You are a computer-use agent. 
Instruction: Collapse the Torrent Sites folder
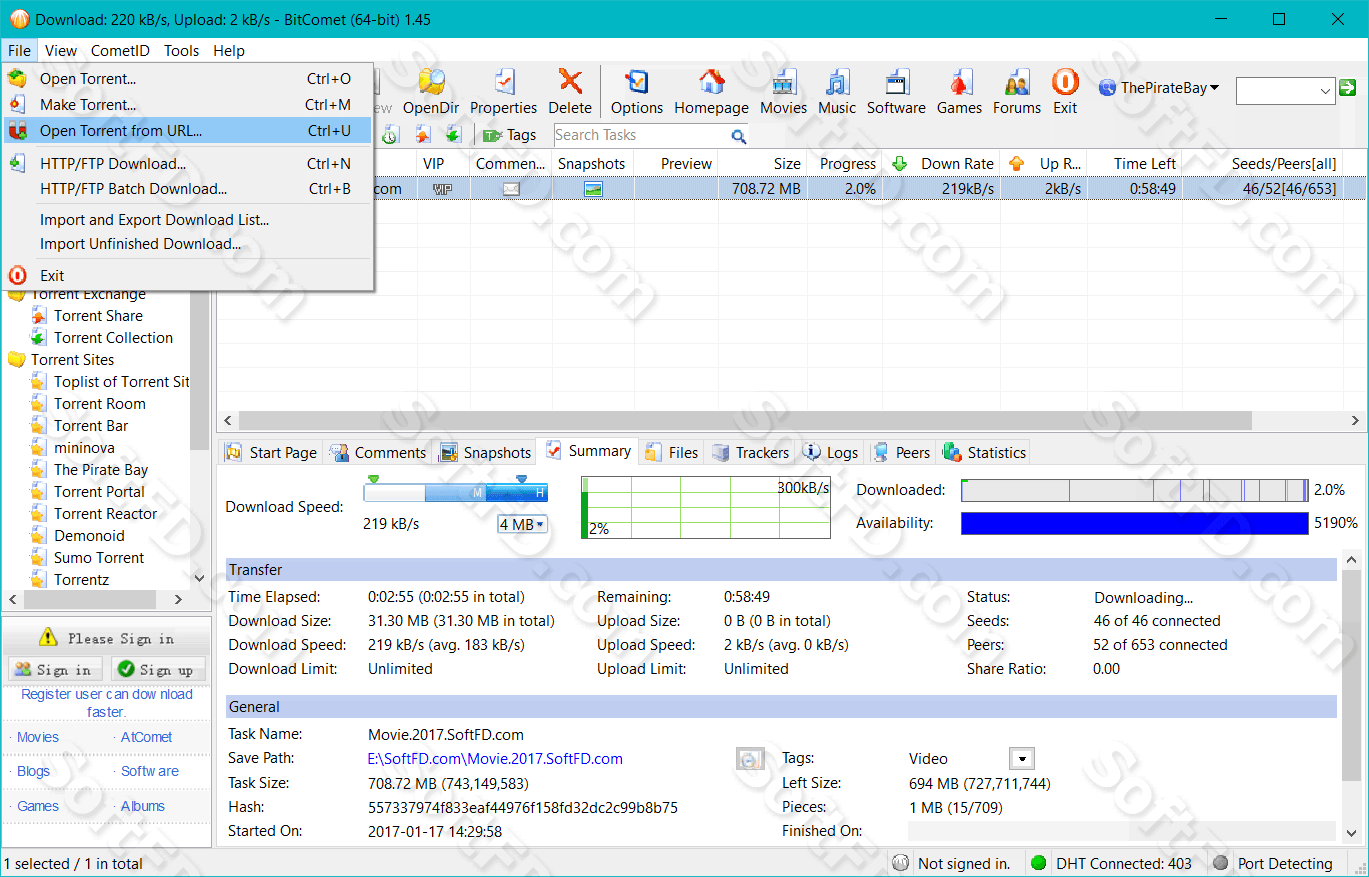pyautogui.click(x=72, y=360)
